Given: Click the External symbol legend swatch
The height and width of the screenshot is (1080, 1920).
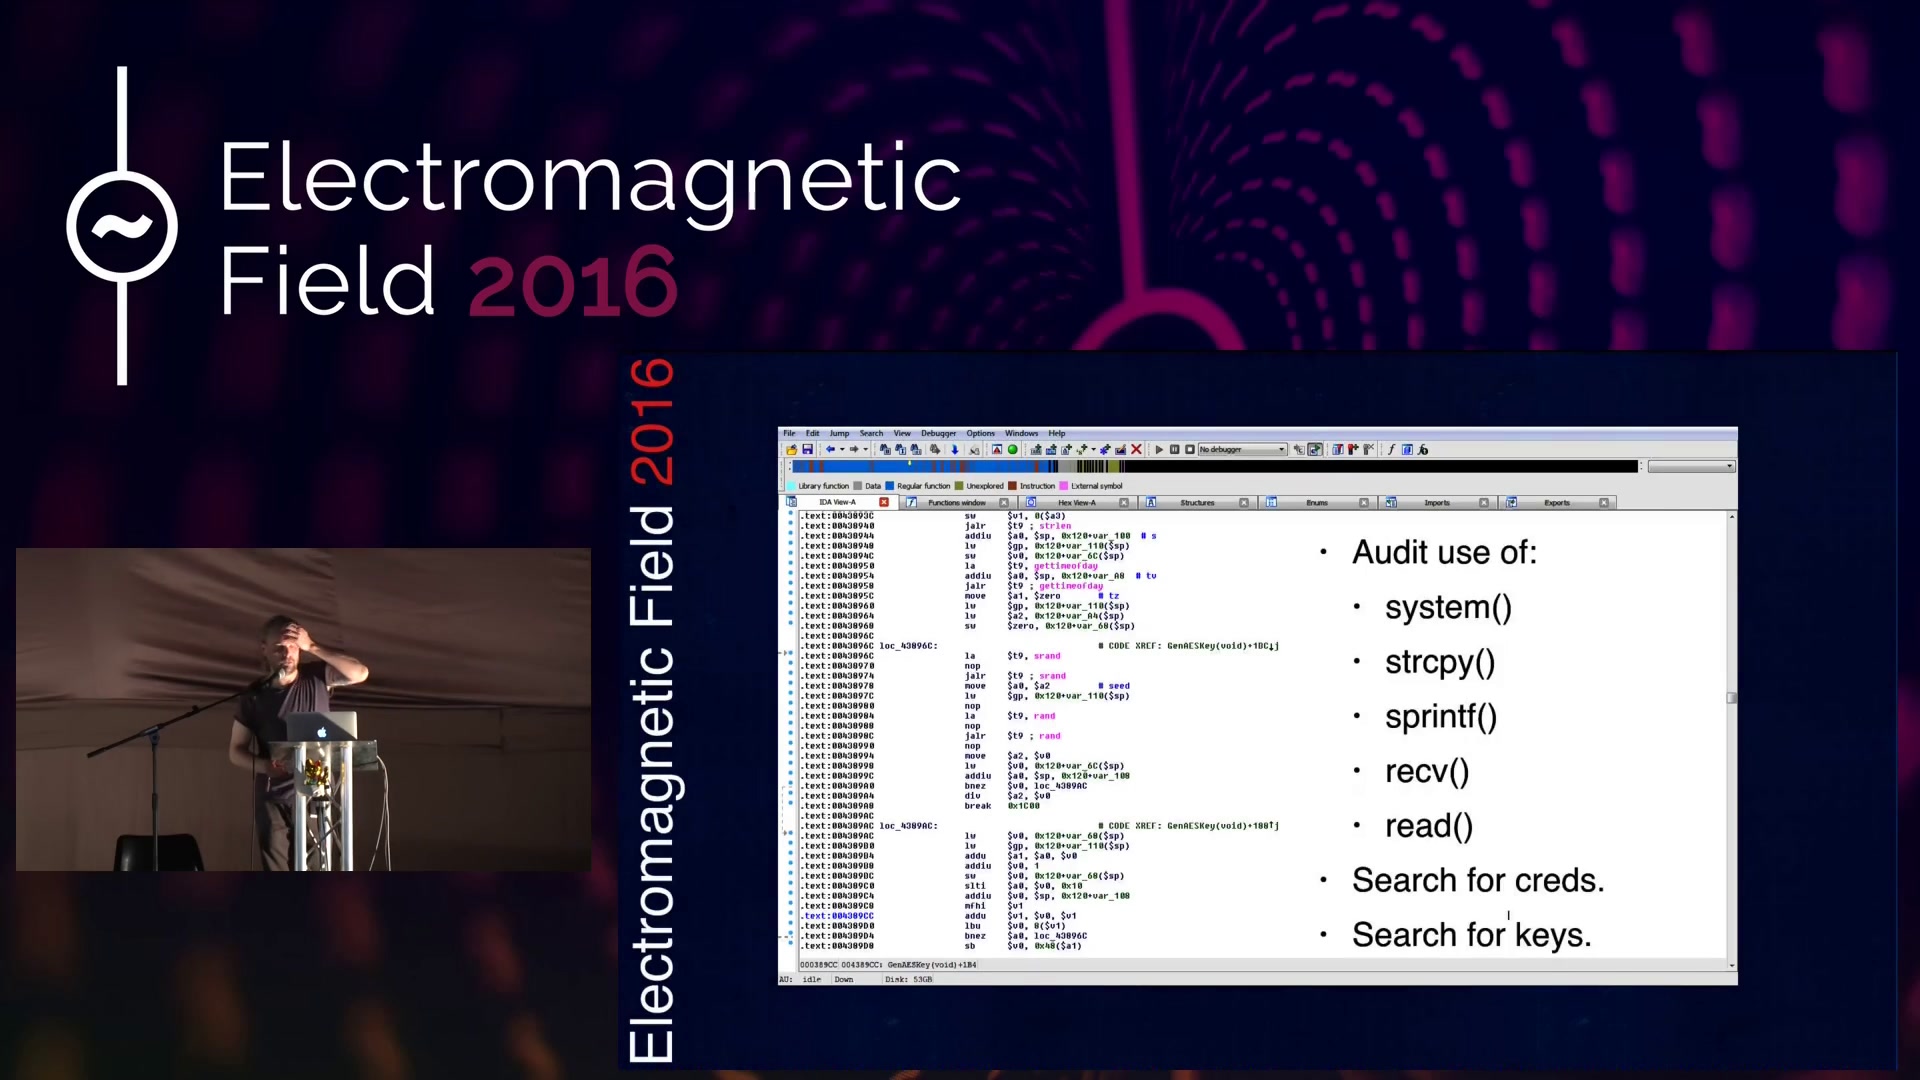Looking at the screenshot, I should click(1063, 486).
